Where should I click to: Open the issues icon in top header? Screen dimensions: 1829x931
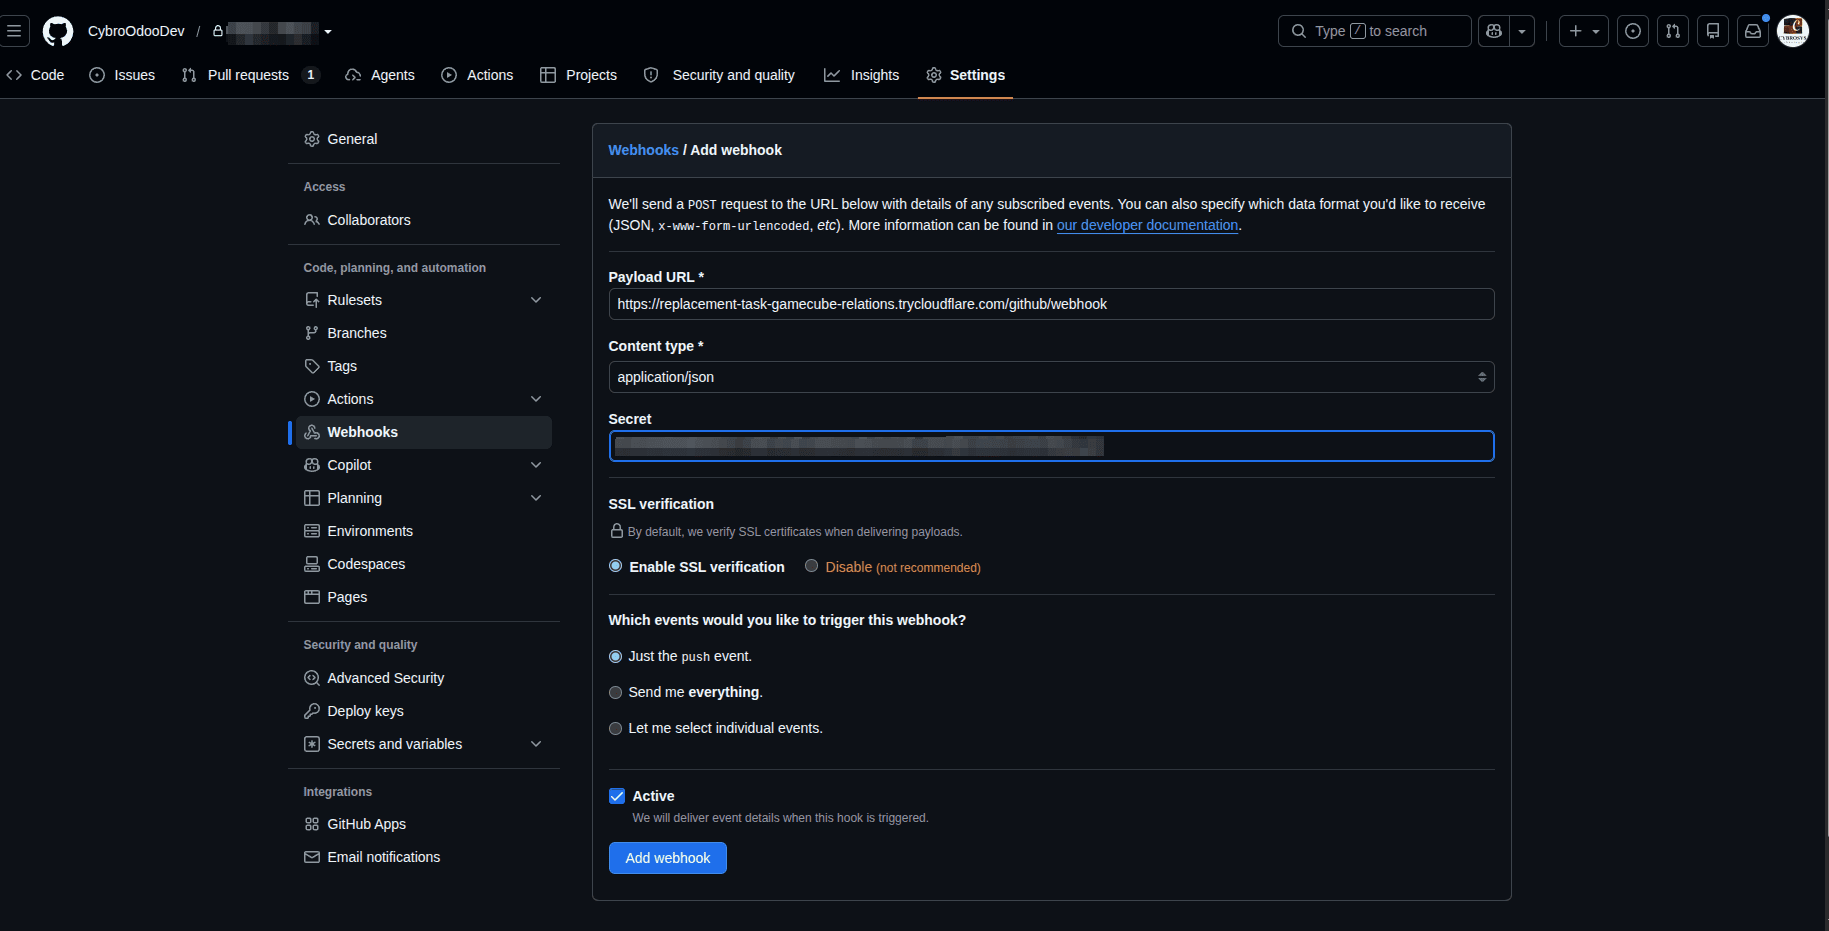click(x=1633, y=31)
